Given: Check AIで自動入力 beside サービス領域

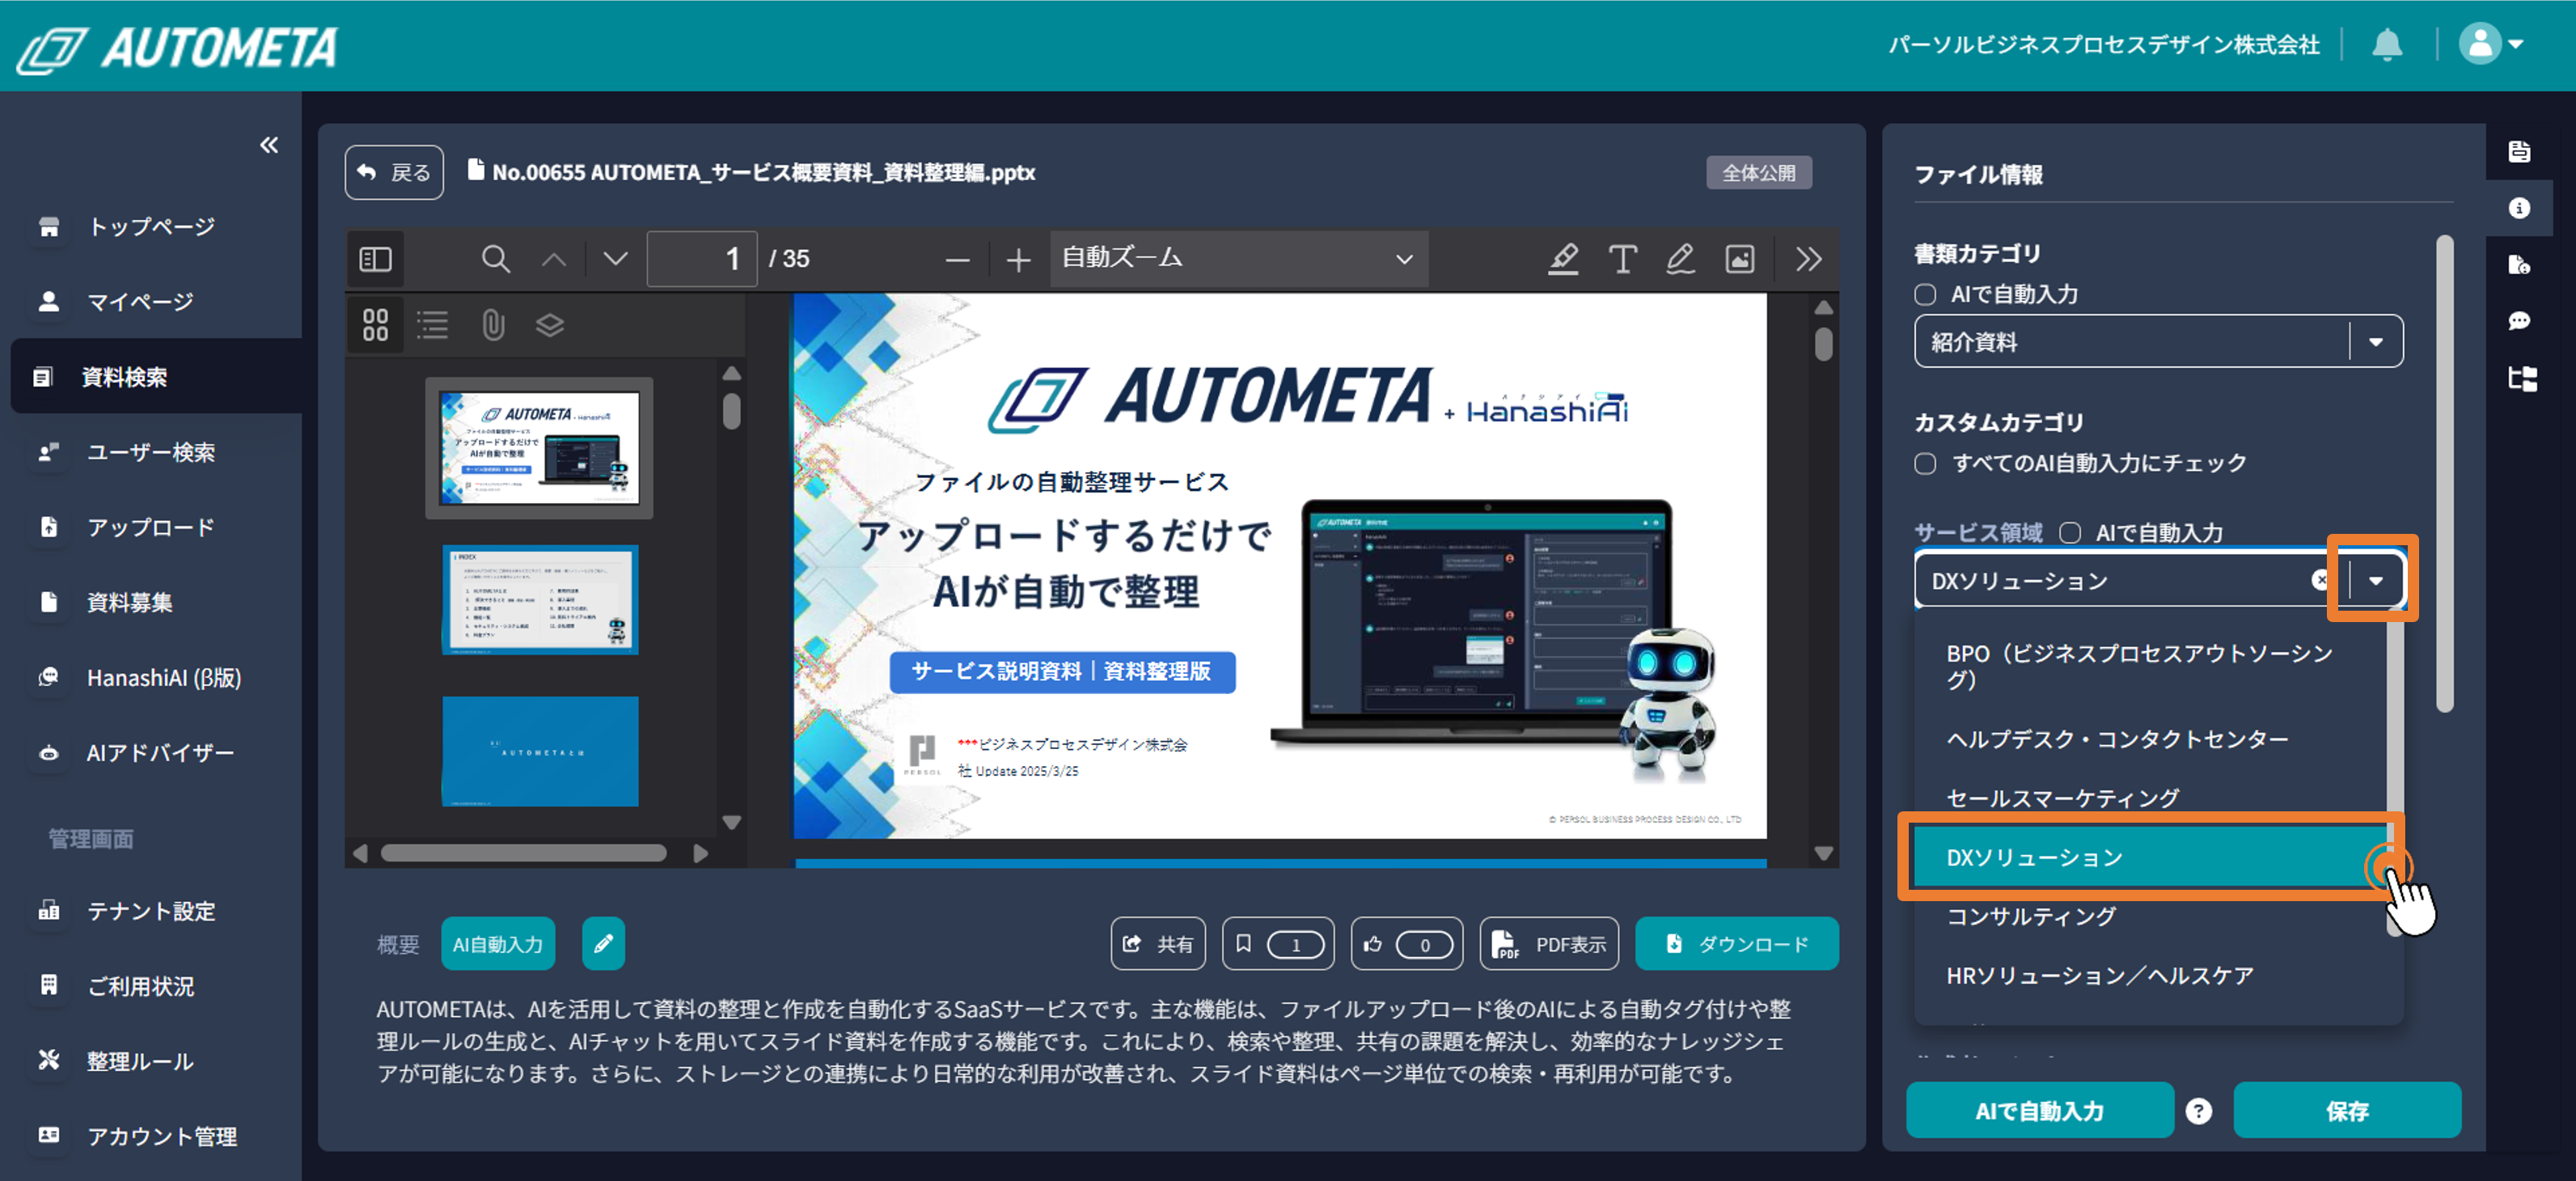Looking at the screenshot, I should click(x=2069, y=534).
